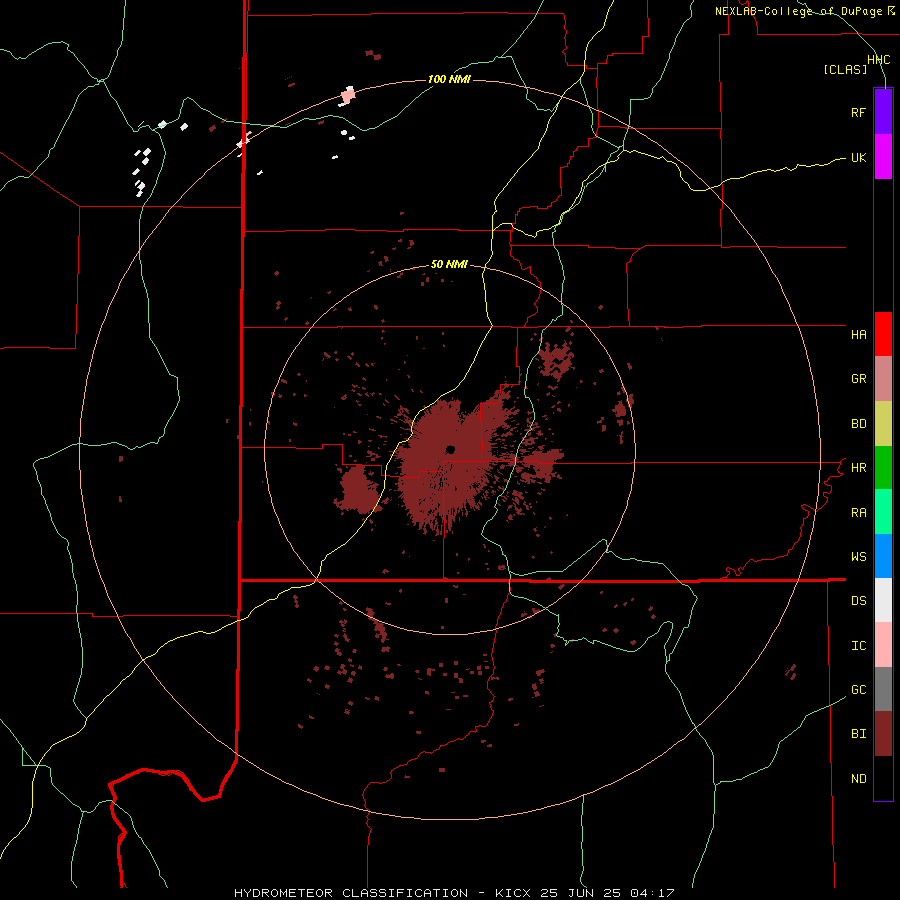Screen dimensions: 900x900
Task: Click the BD legend label
Action: tap(858, 424)
